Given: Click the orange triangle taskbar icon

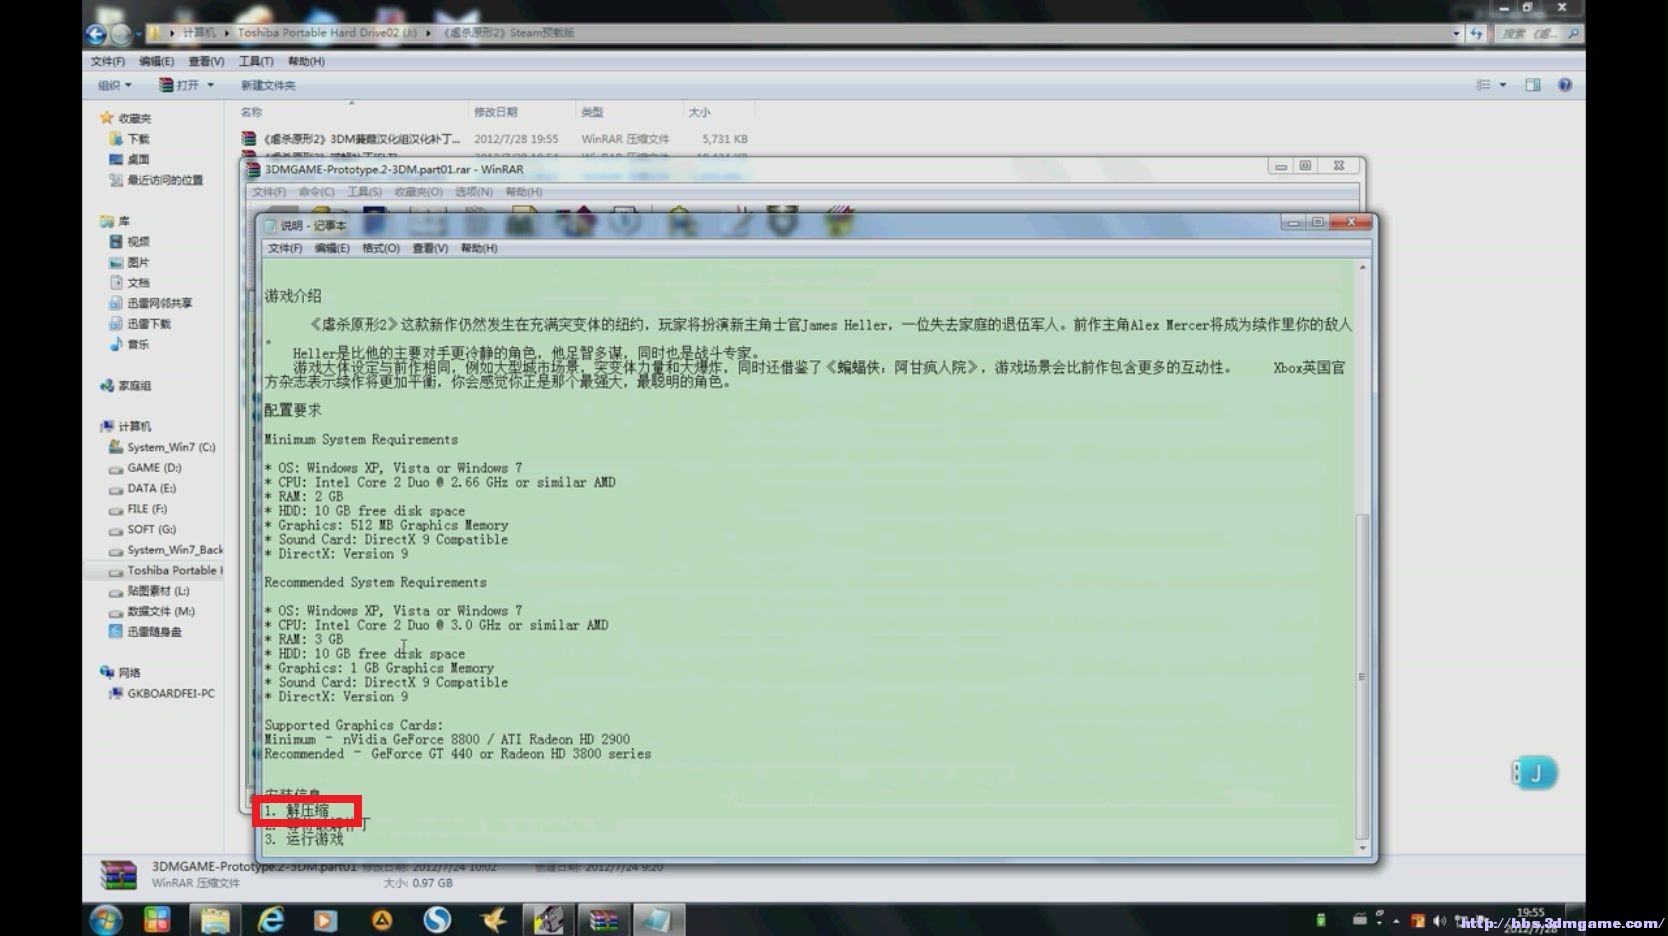Looking at the screenshot, I should (x=382, y=920).
